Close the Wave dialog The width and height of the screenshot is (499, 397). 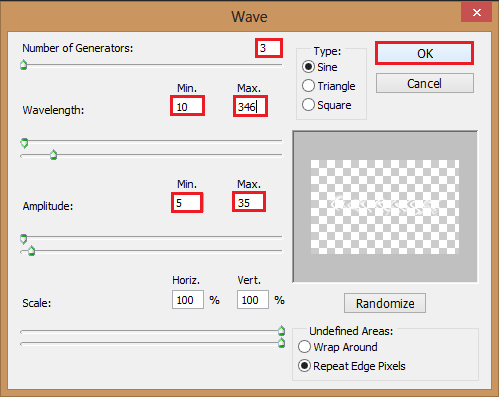click(x=476, y=13)
